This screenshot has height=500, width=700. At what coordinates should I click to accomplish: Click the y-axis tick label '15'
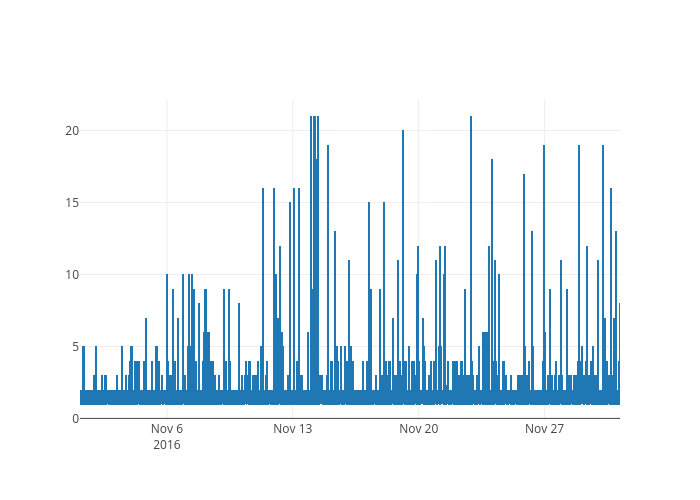coord(72,203)
